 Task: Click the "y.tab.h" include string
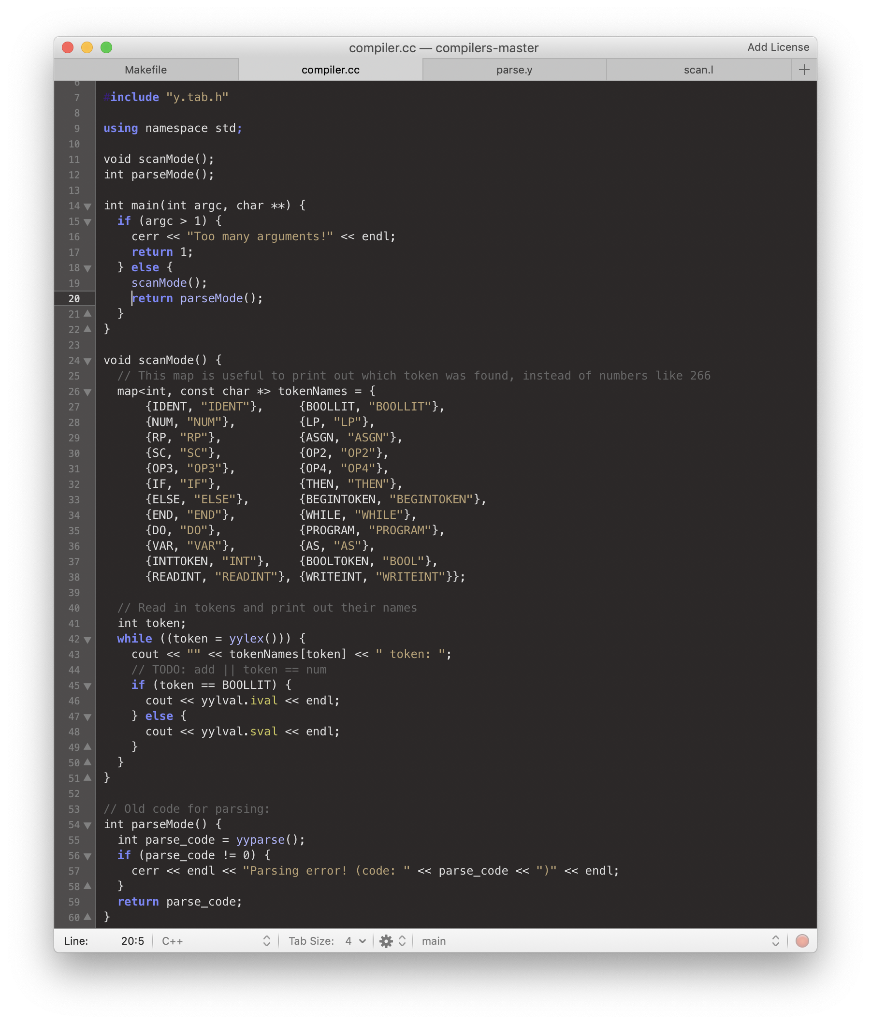[x=197, y=97]
